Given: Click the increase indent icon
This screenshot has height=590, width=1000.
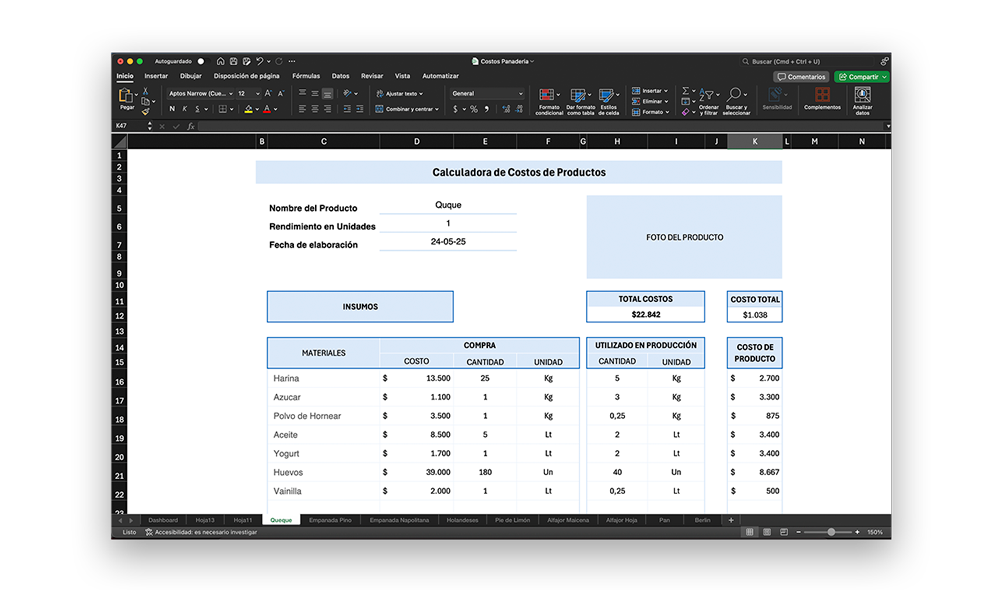Looking at the screenshot, I should [x=360, y=109].
